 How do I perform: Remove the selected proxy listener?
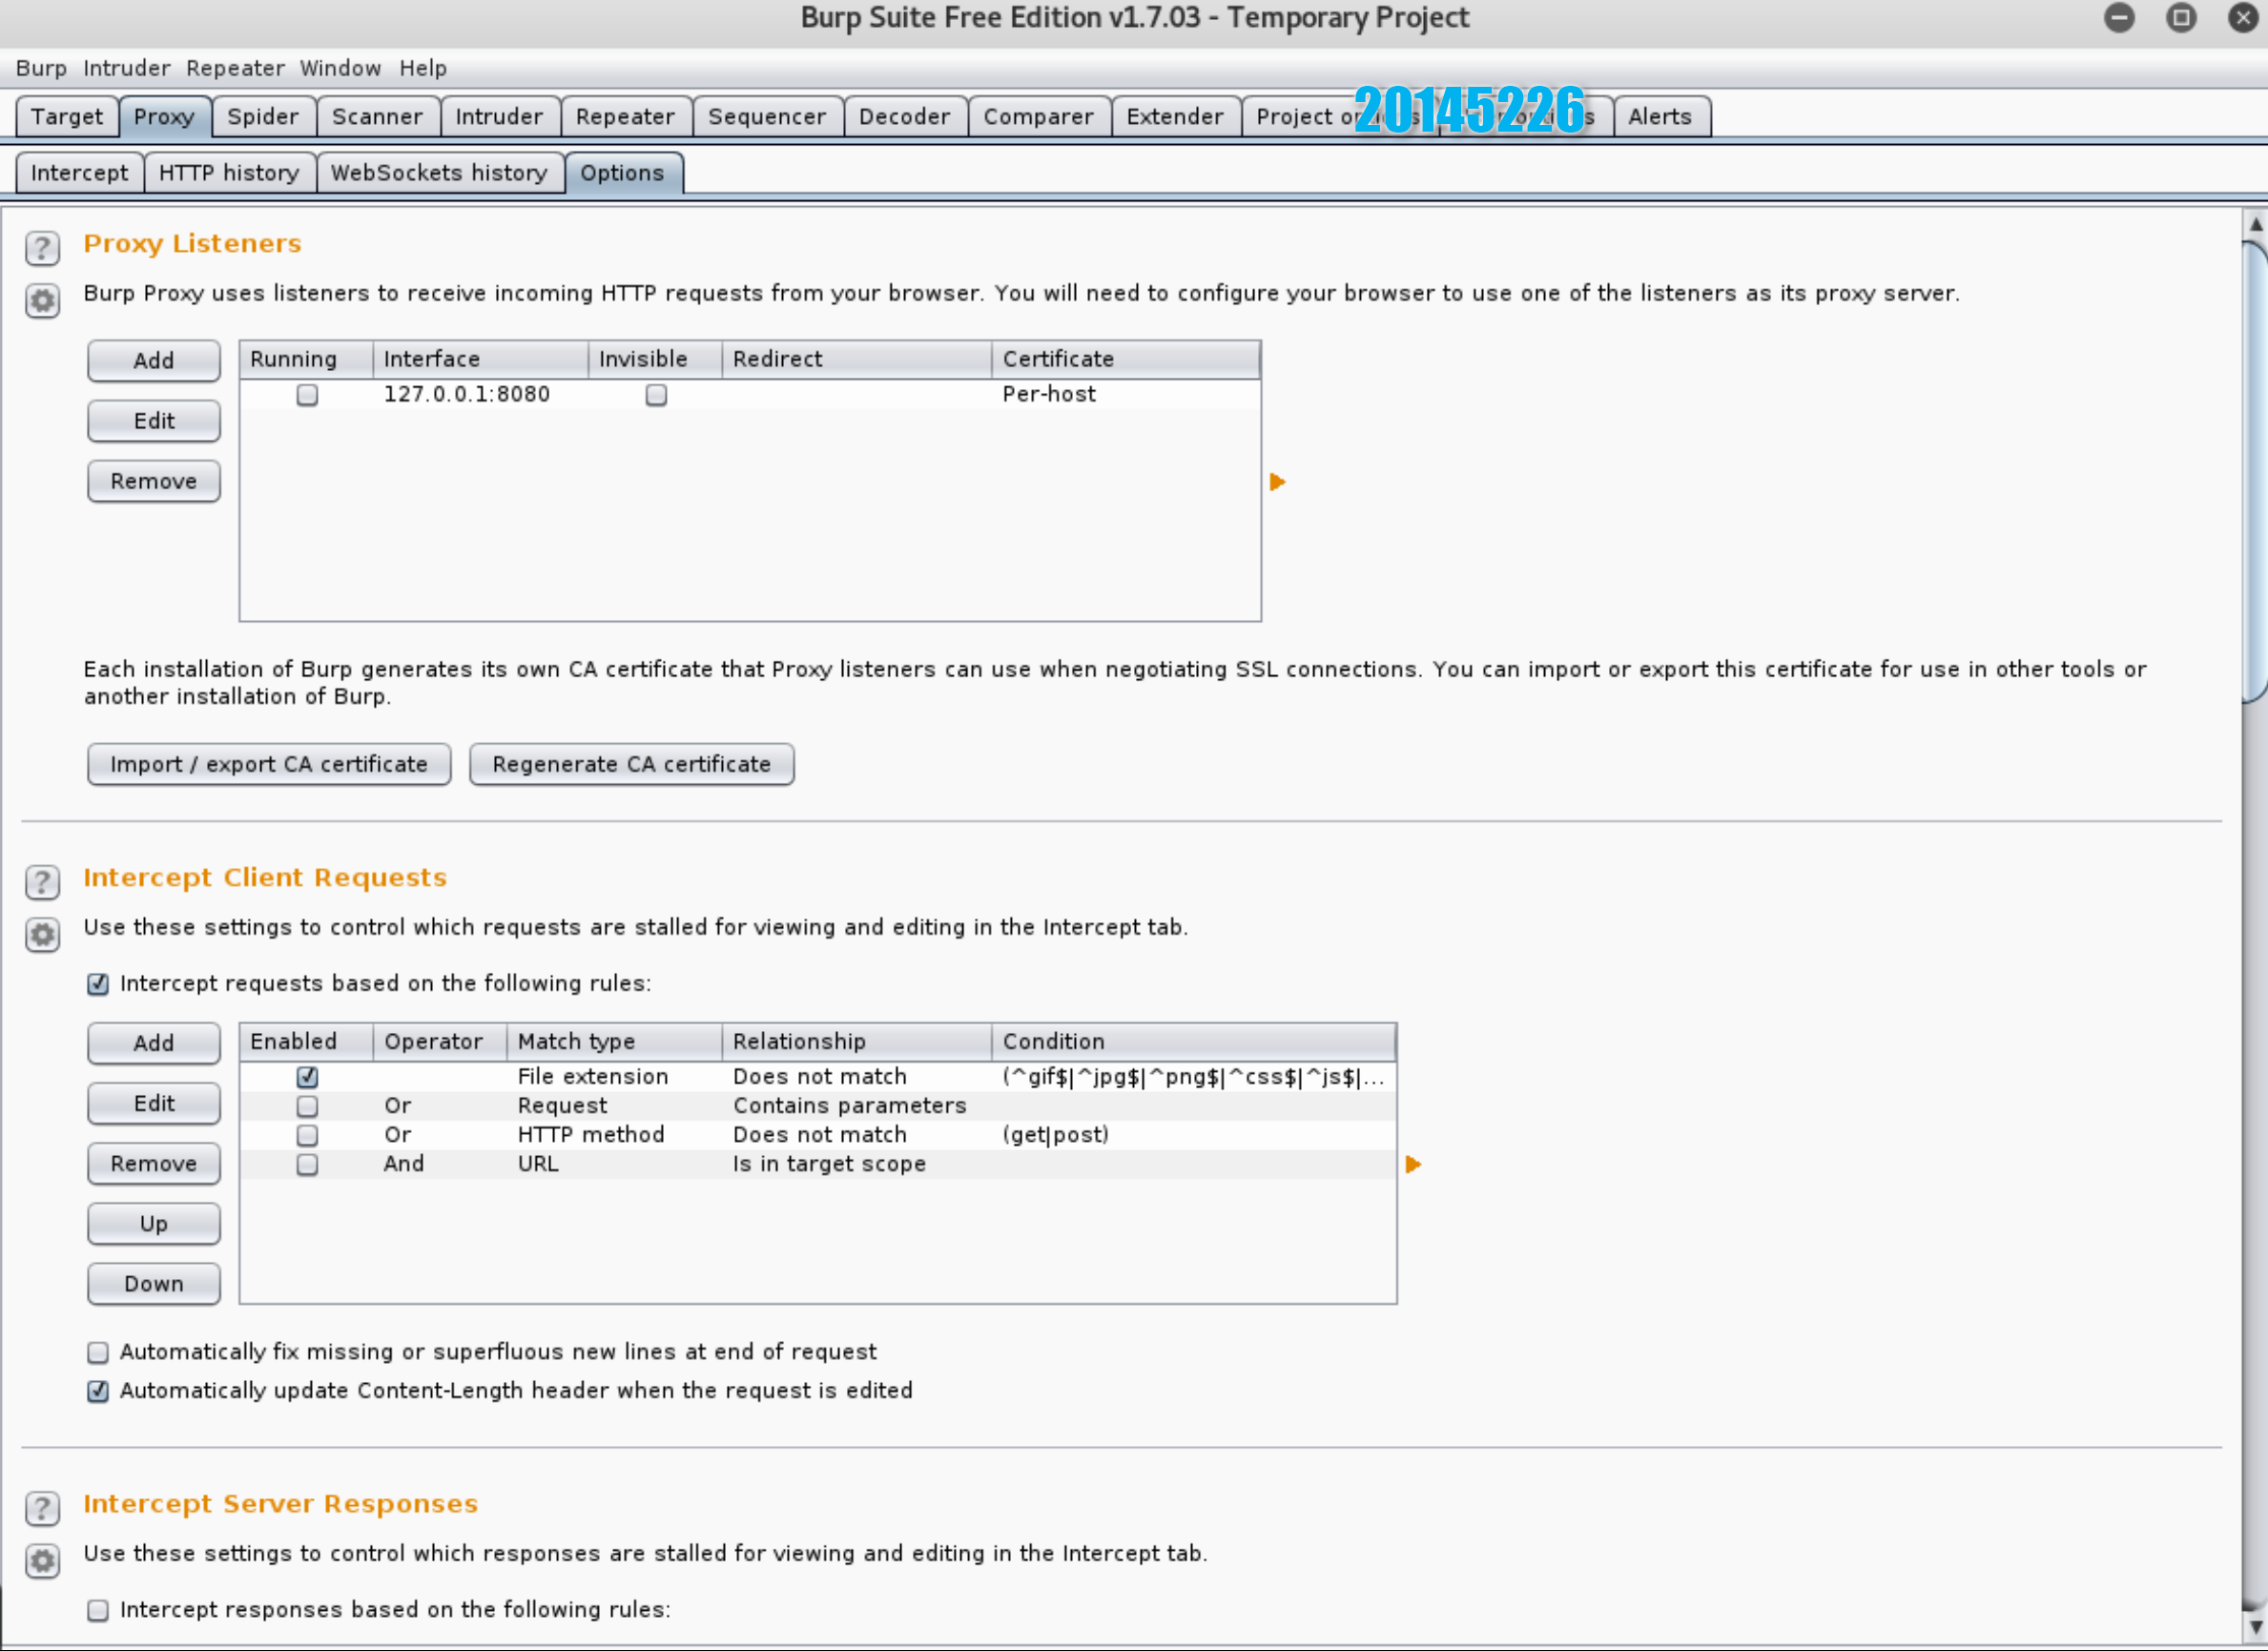click(154, 481)
